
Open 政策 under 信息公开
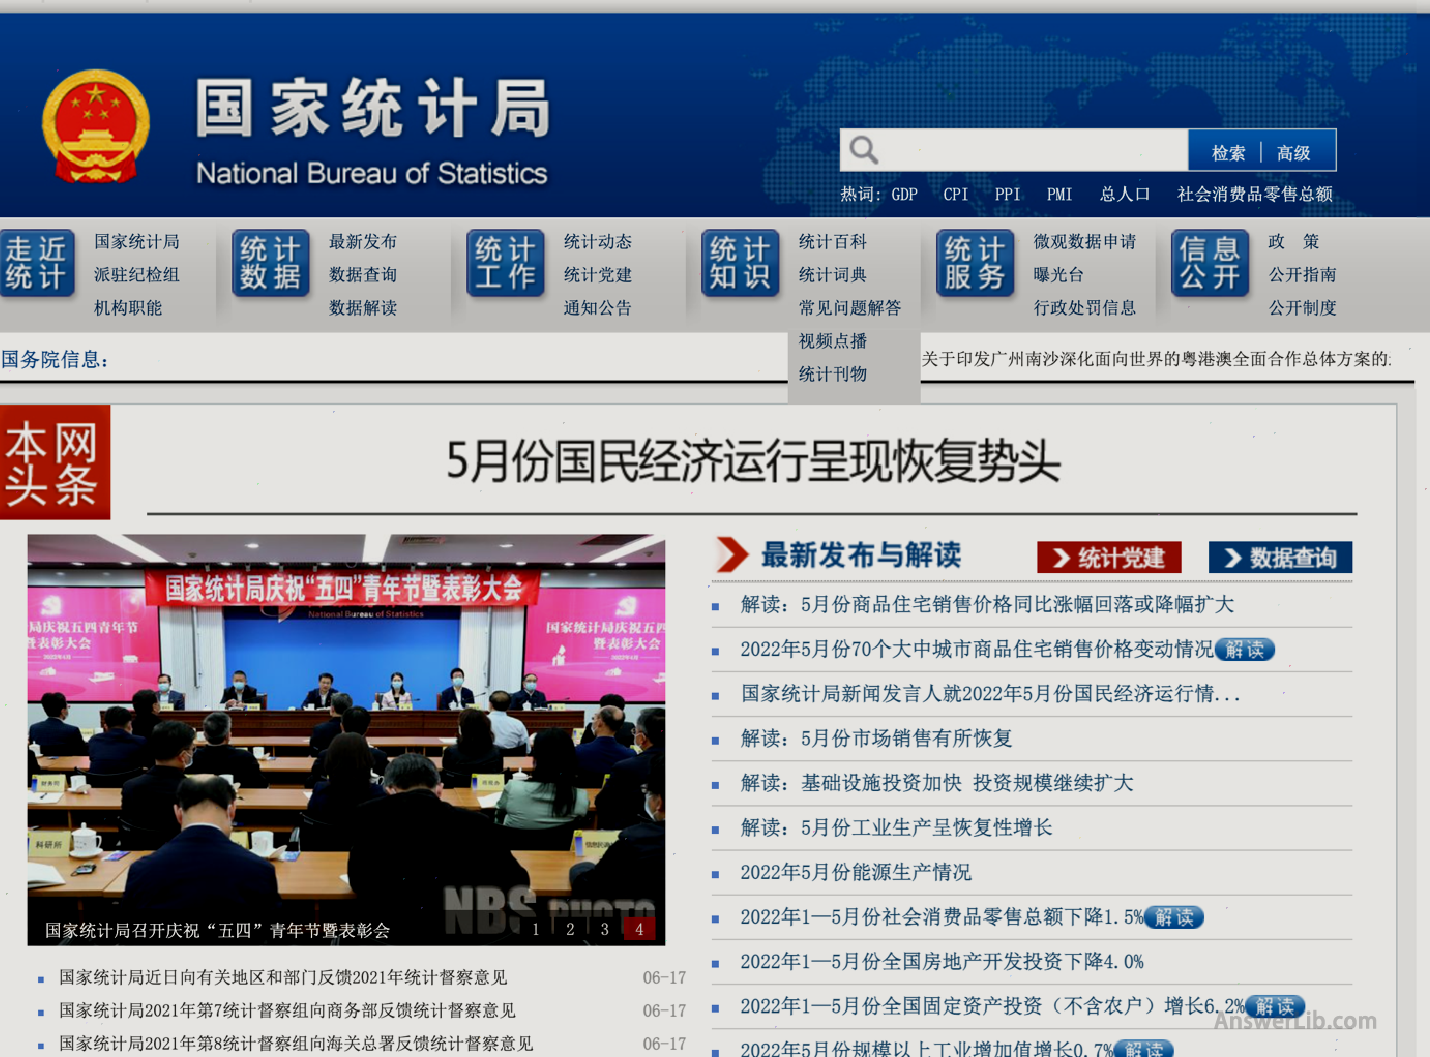[x=1294, y=241]
